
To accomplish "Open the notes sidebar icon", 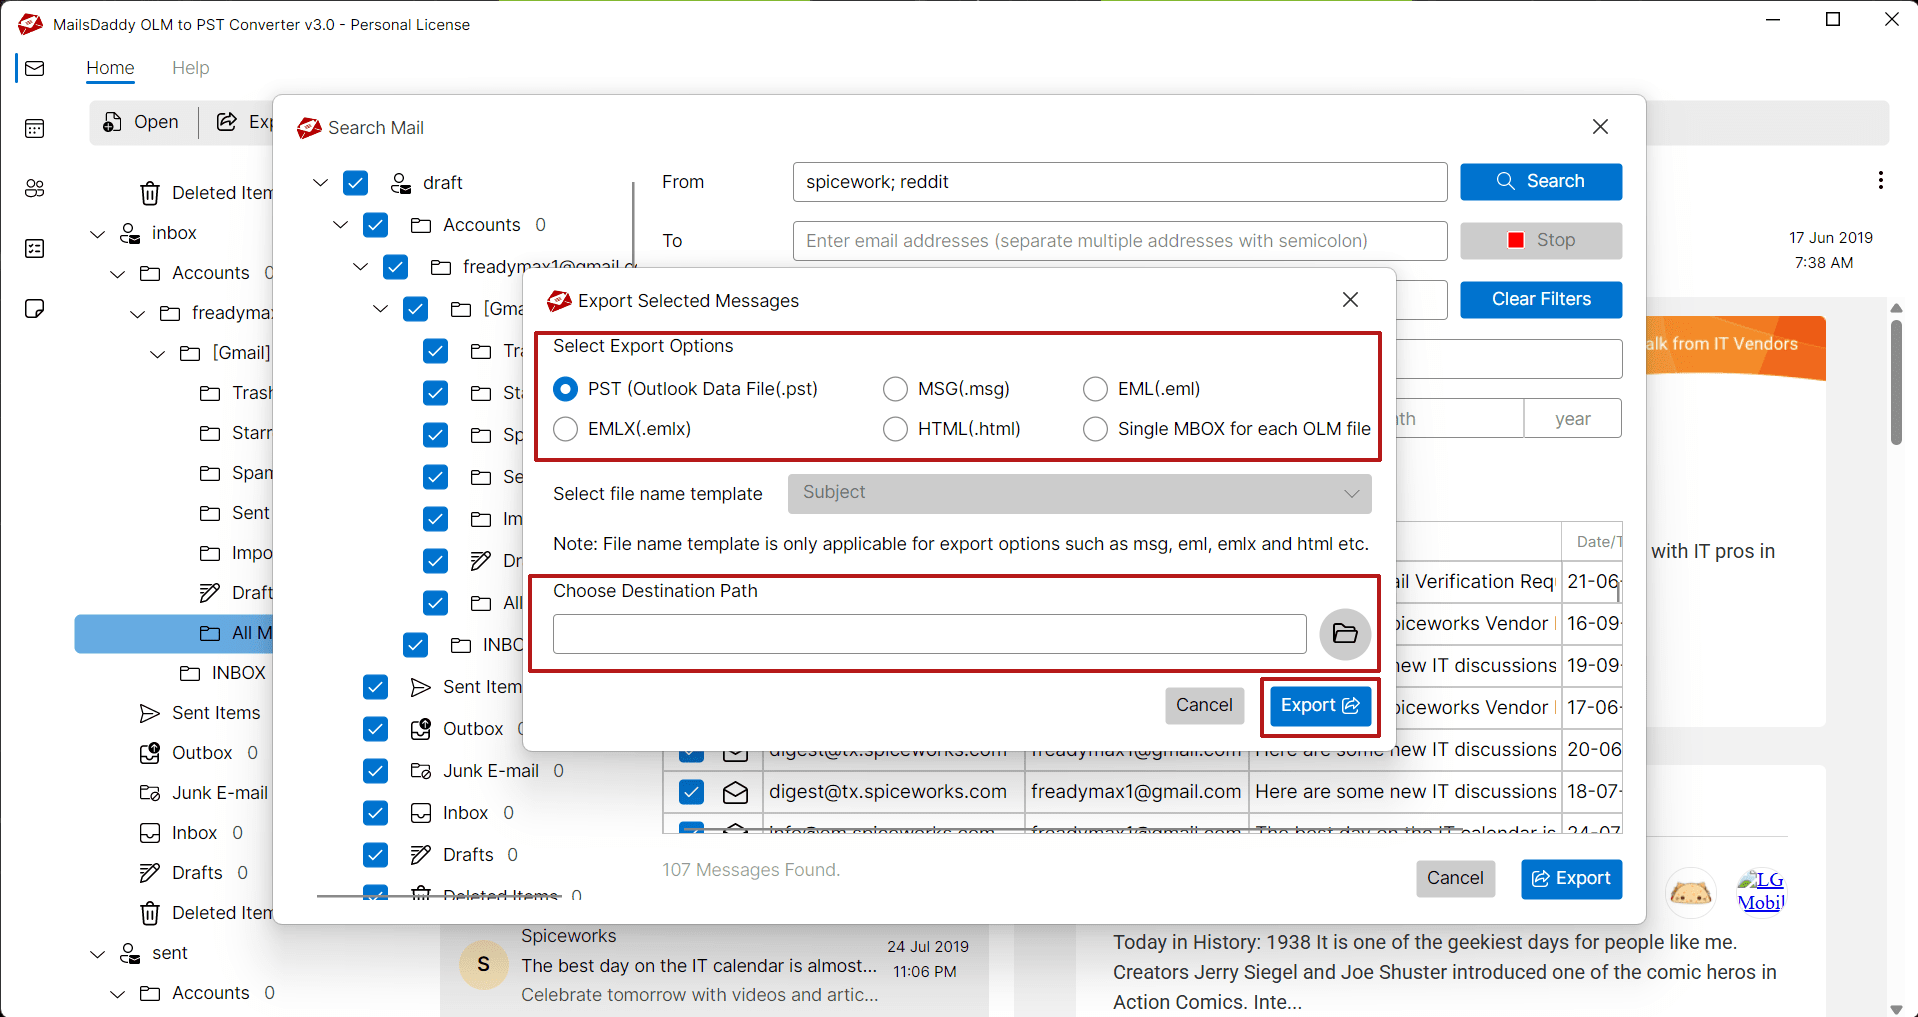I will [35, 308].
